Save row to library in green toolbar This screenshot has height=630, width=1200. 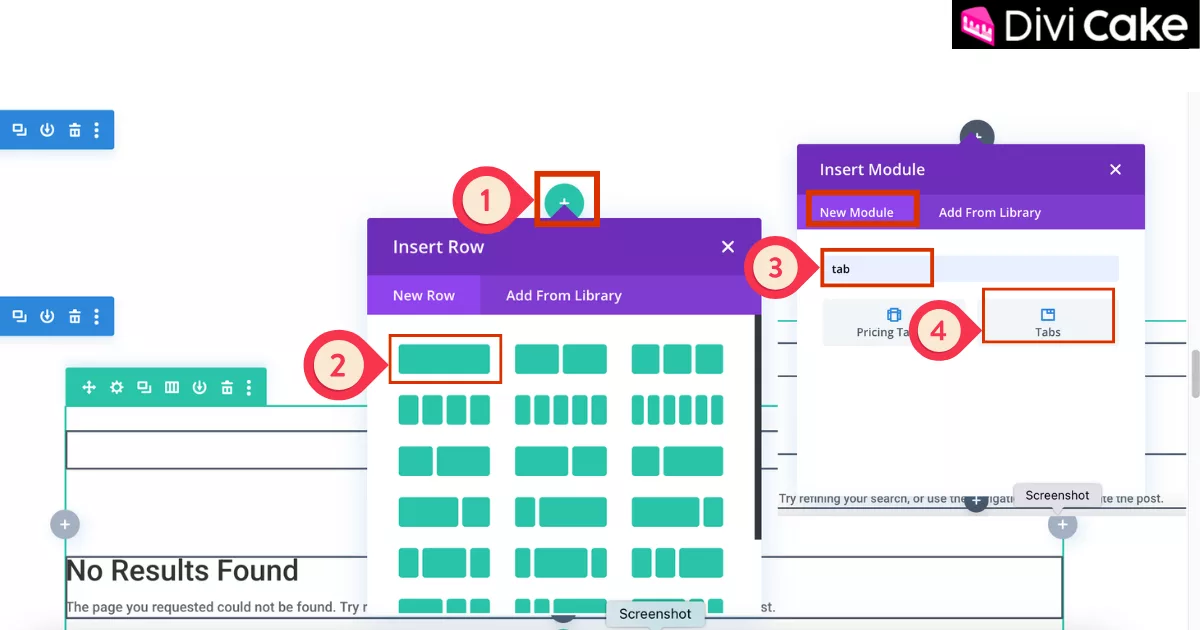click(x=200, y=387)
